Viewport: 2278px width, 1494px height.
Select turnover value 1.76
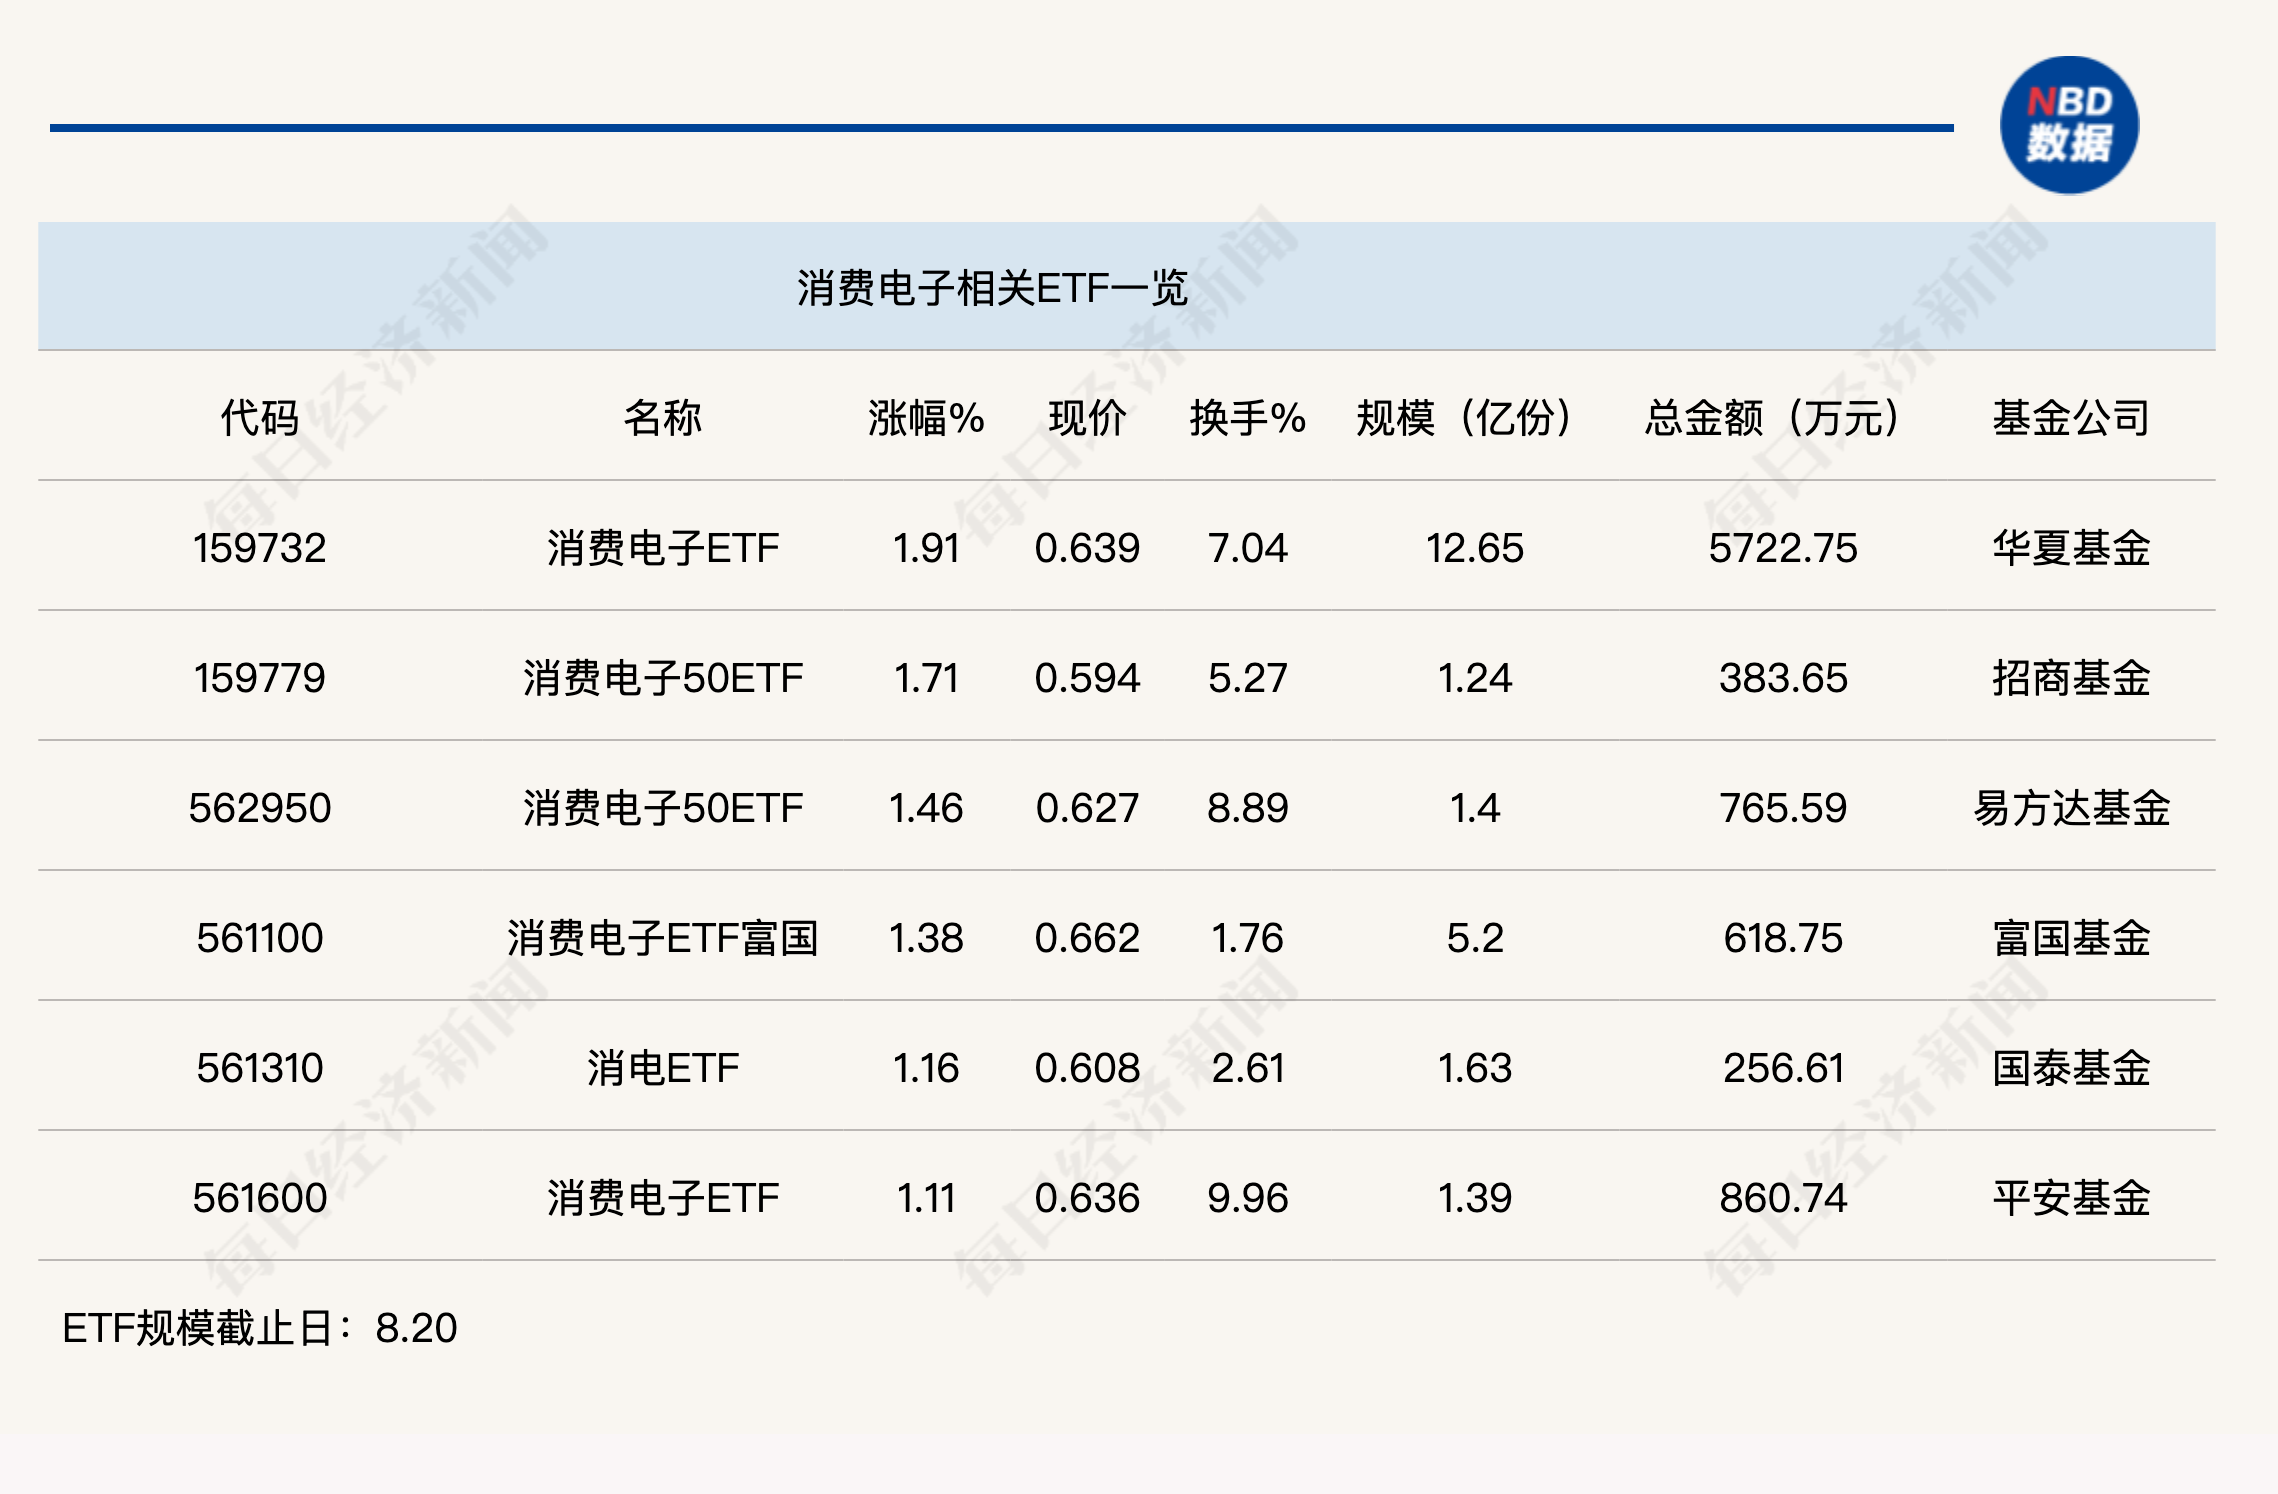(1248, 938)
